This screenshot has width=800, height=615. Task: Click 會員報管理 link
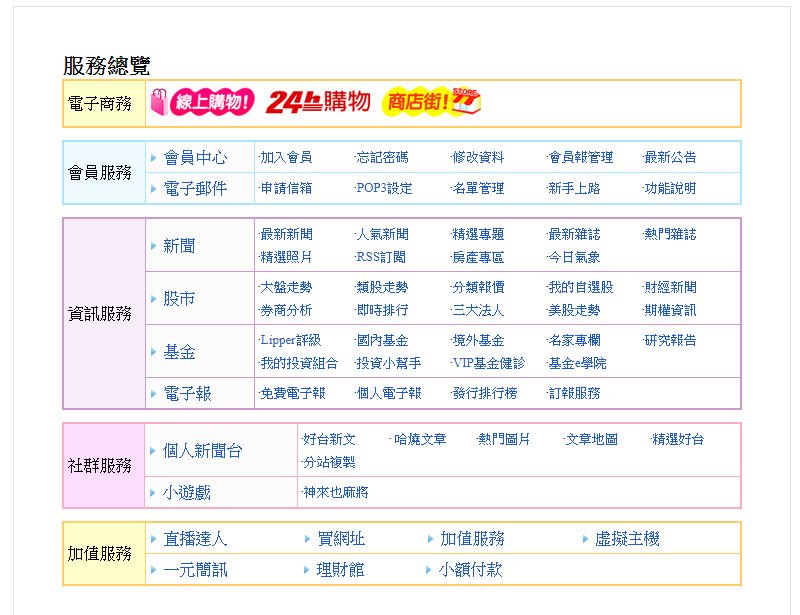580,157
